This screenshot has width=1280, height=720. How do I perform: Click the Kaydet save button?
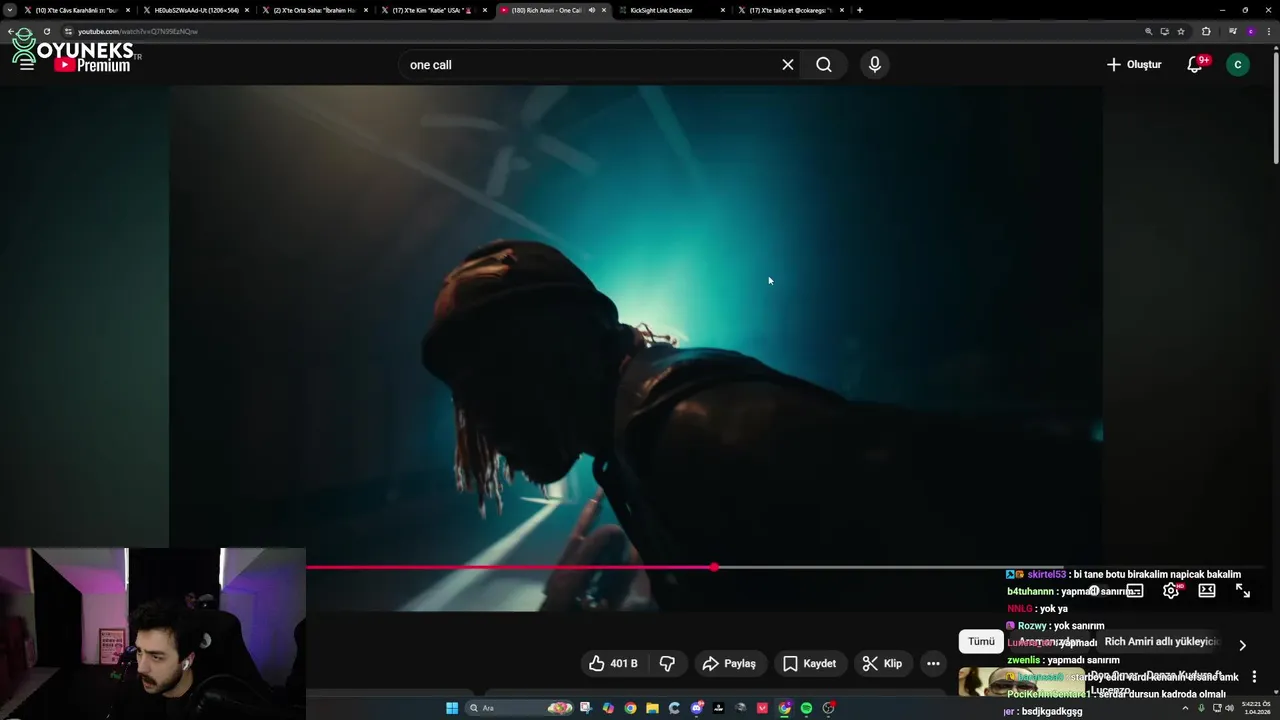tap(809, 664)
